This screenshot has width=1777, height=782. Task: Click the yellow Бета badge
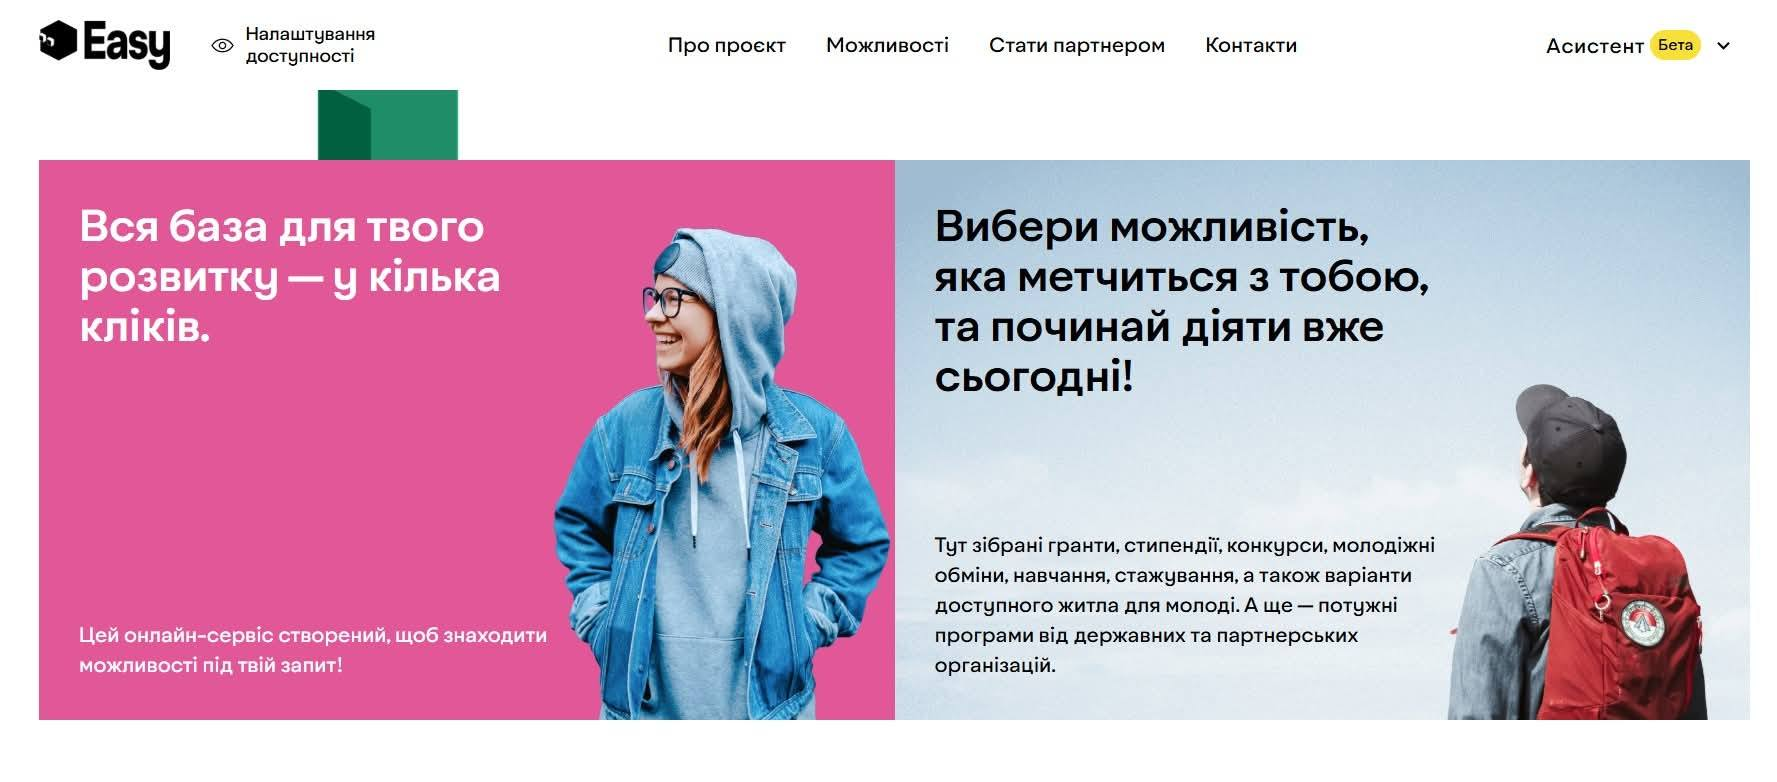click(1675, 45)
